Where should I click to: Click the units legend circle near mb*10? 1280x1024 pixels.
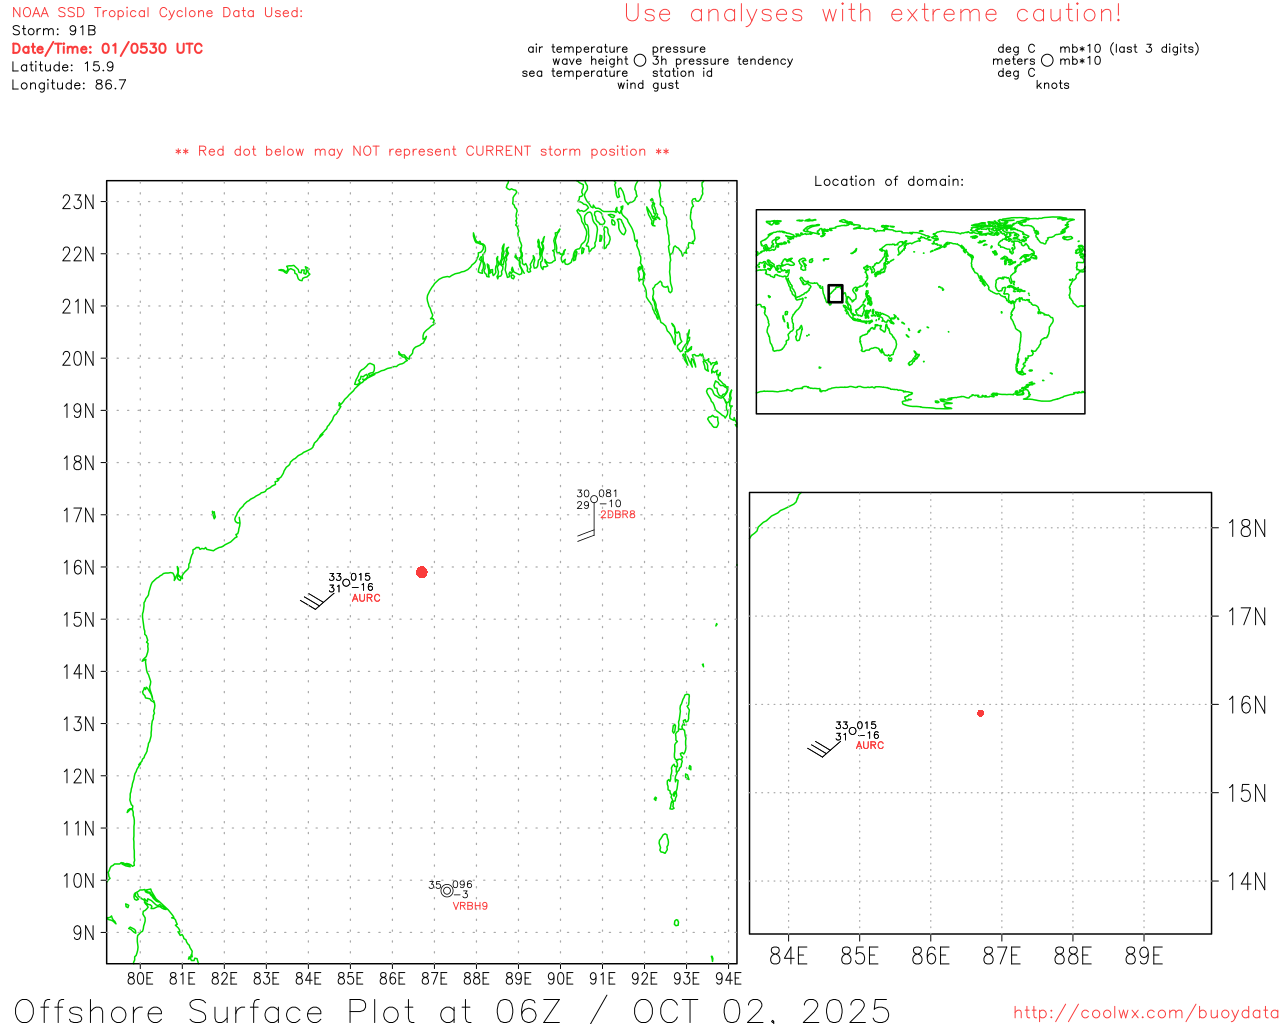pos(1047,61)
